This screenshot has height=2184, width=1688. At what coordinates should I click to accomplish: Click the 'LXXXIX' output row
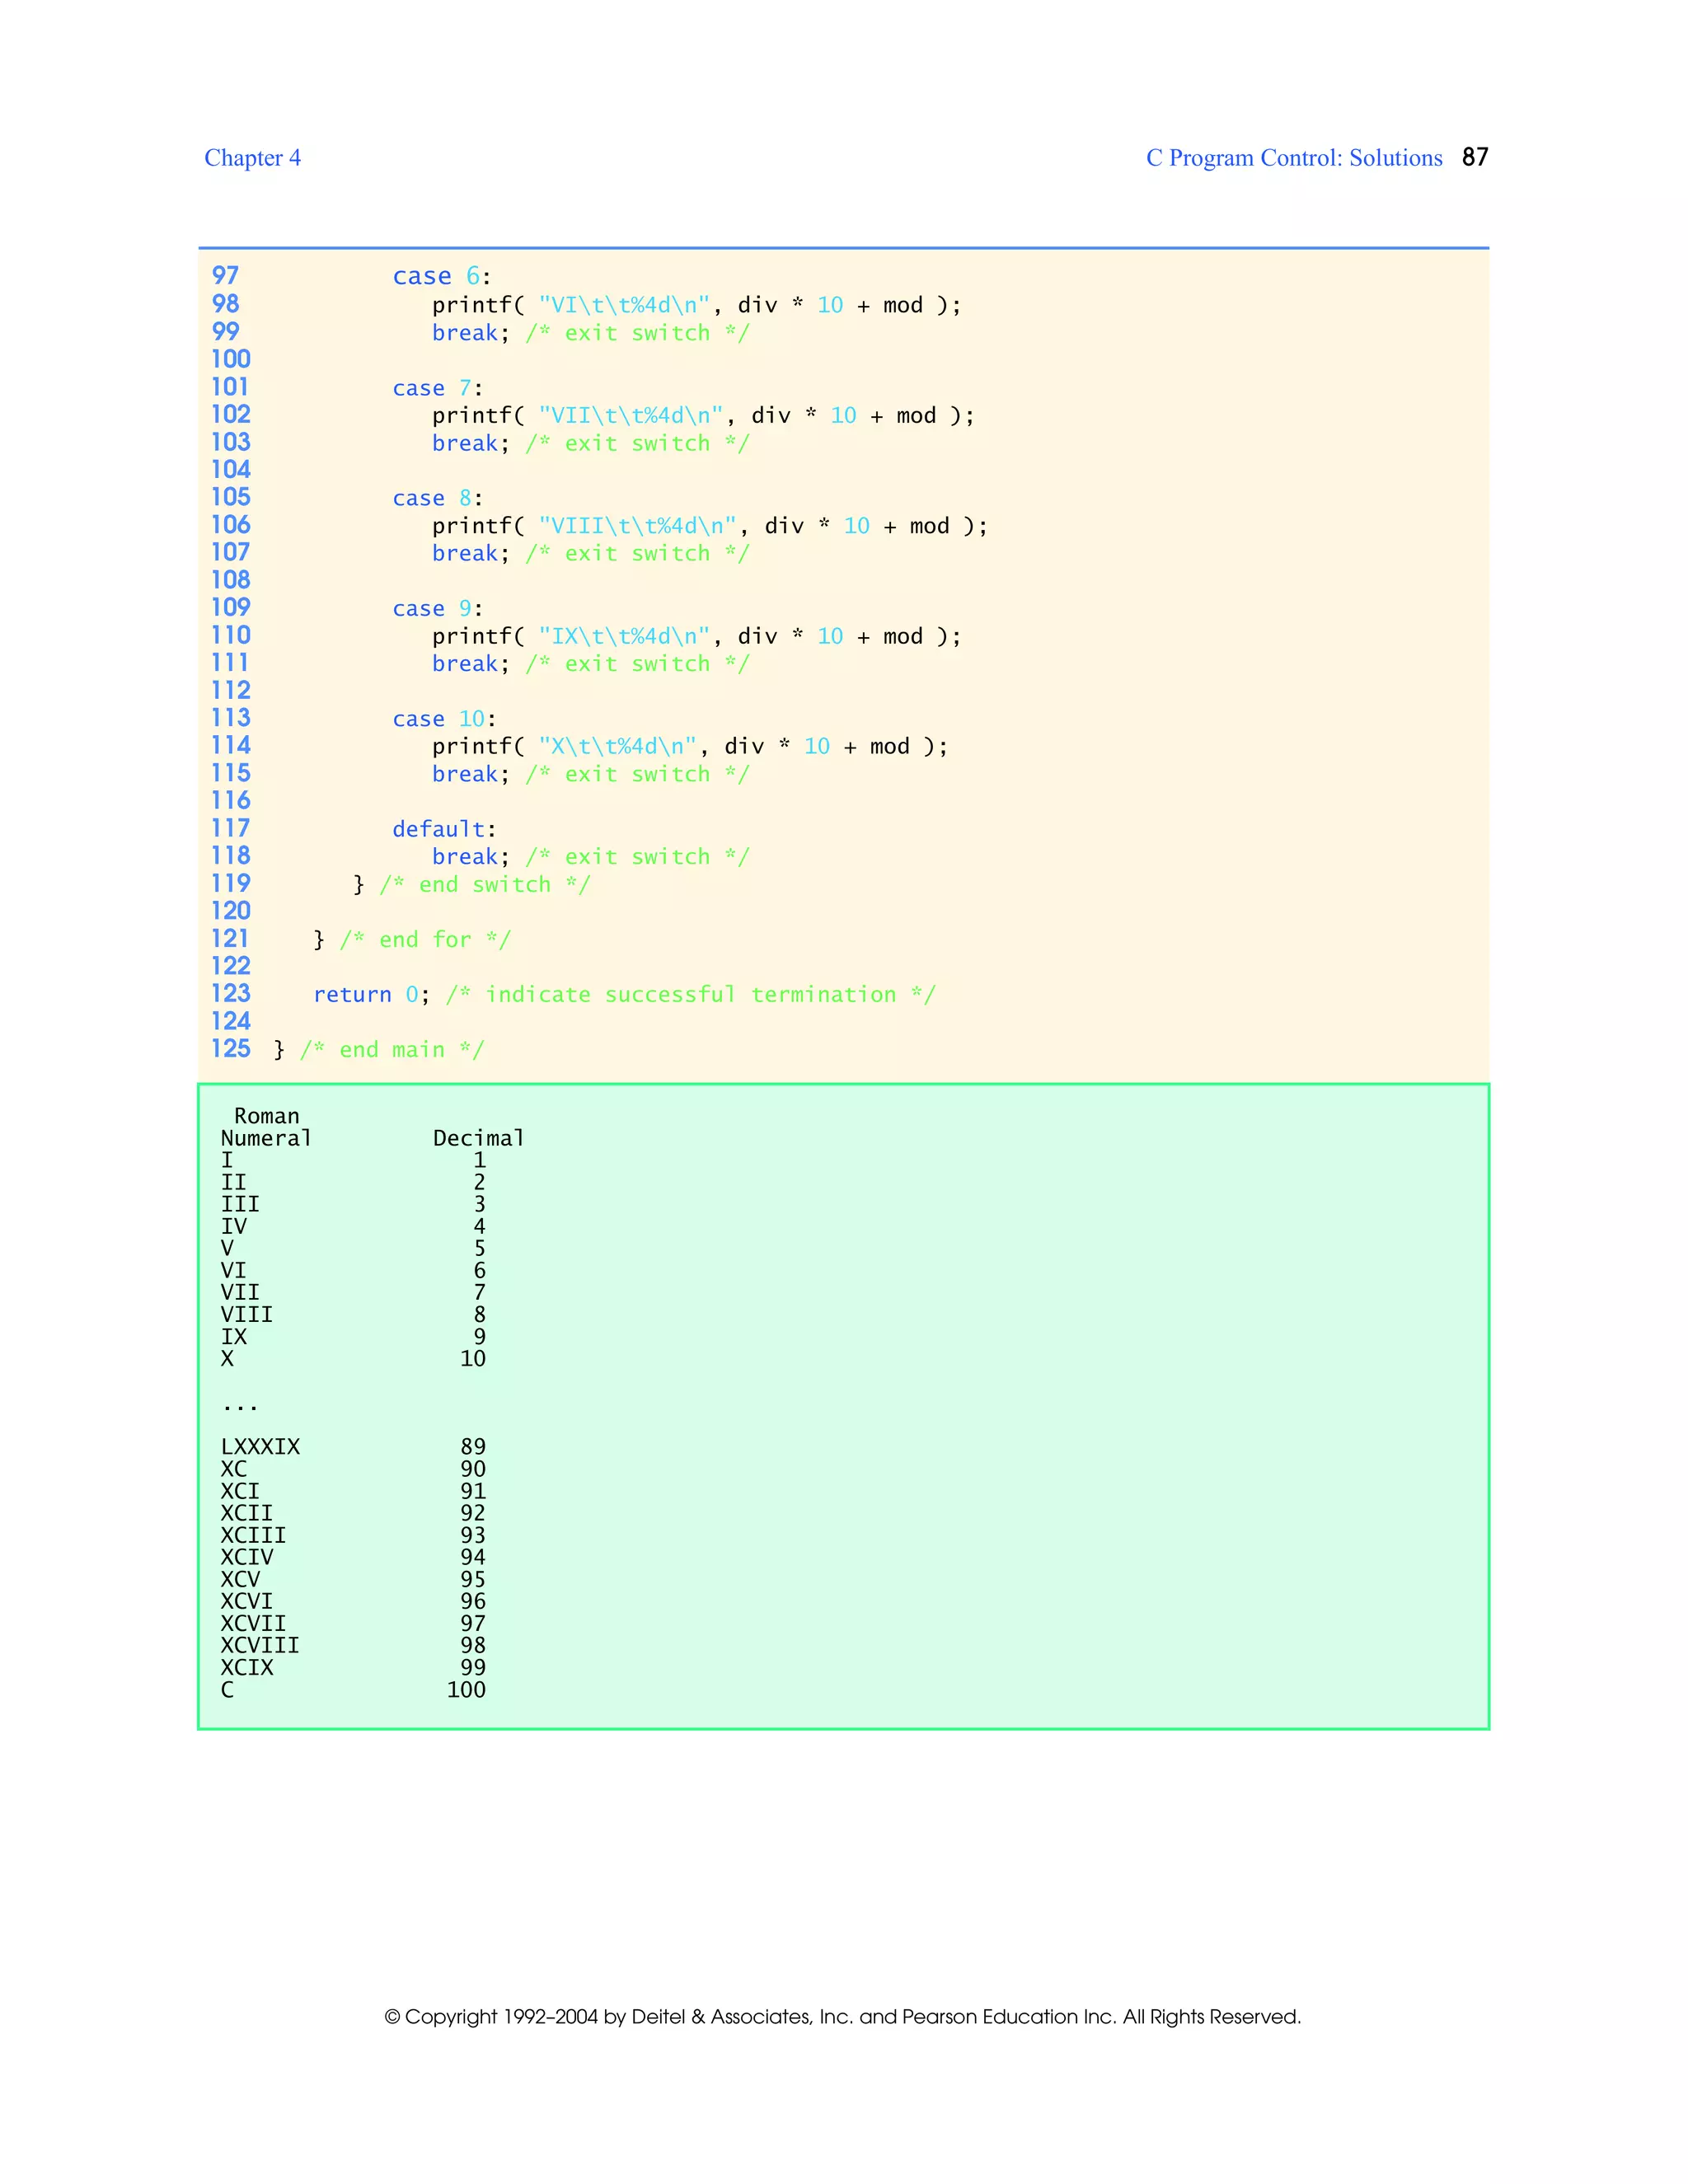tap(353, 1447)
